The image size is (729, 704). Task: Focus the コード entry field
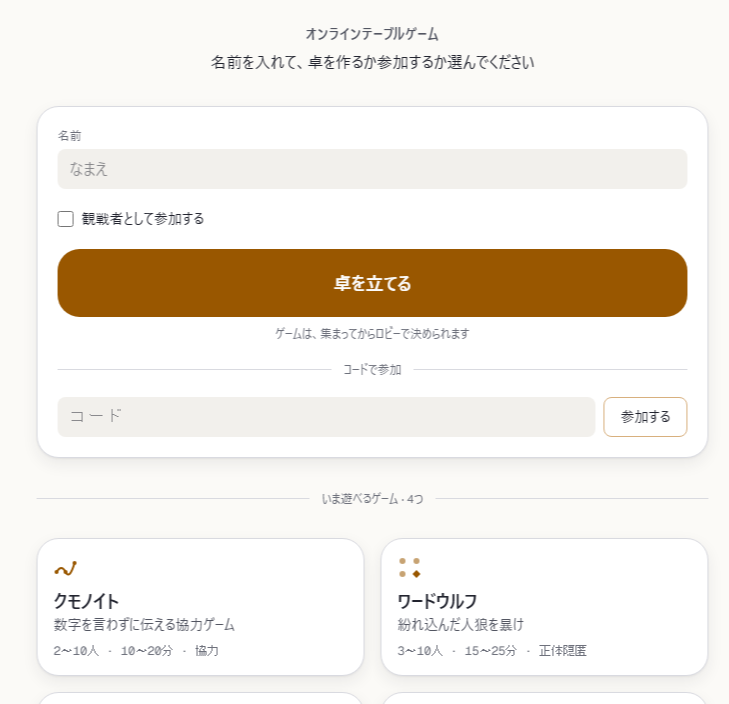[326, 417]
